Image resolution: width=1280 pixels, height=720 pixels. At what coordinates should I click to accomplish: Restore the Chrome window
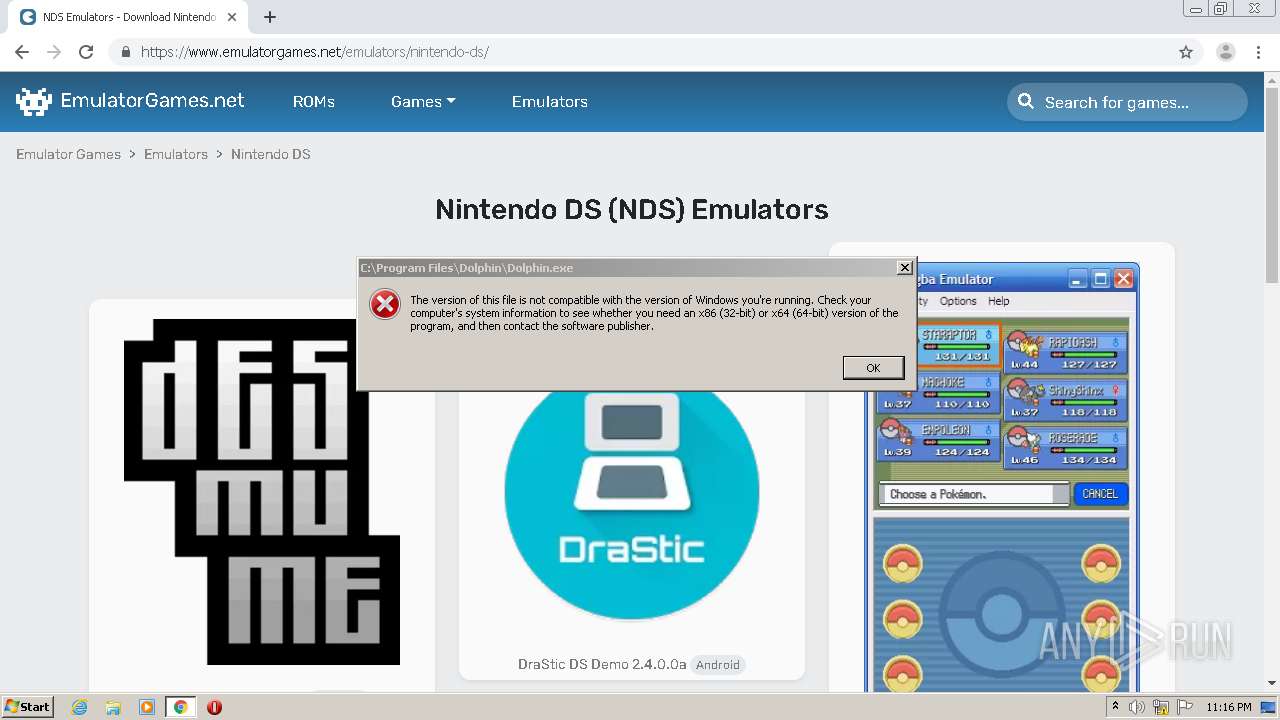[1221, 9]
